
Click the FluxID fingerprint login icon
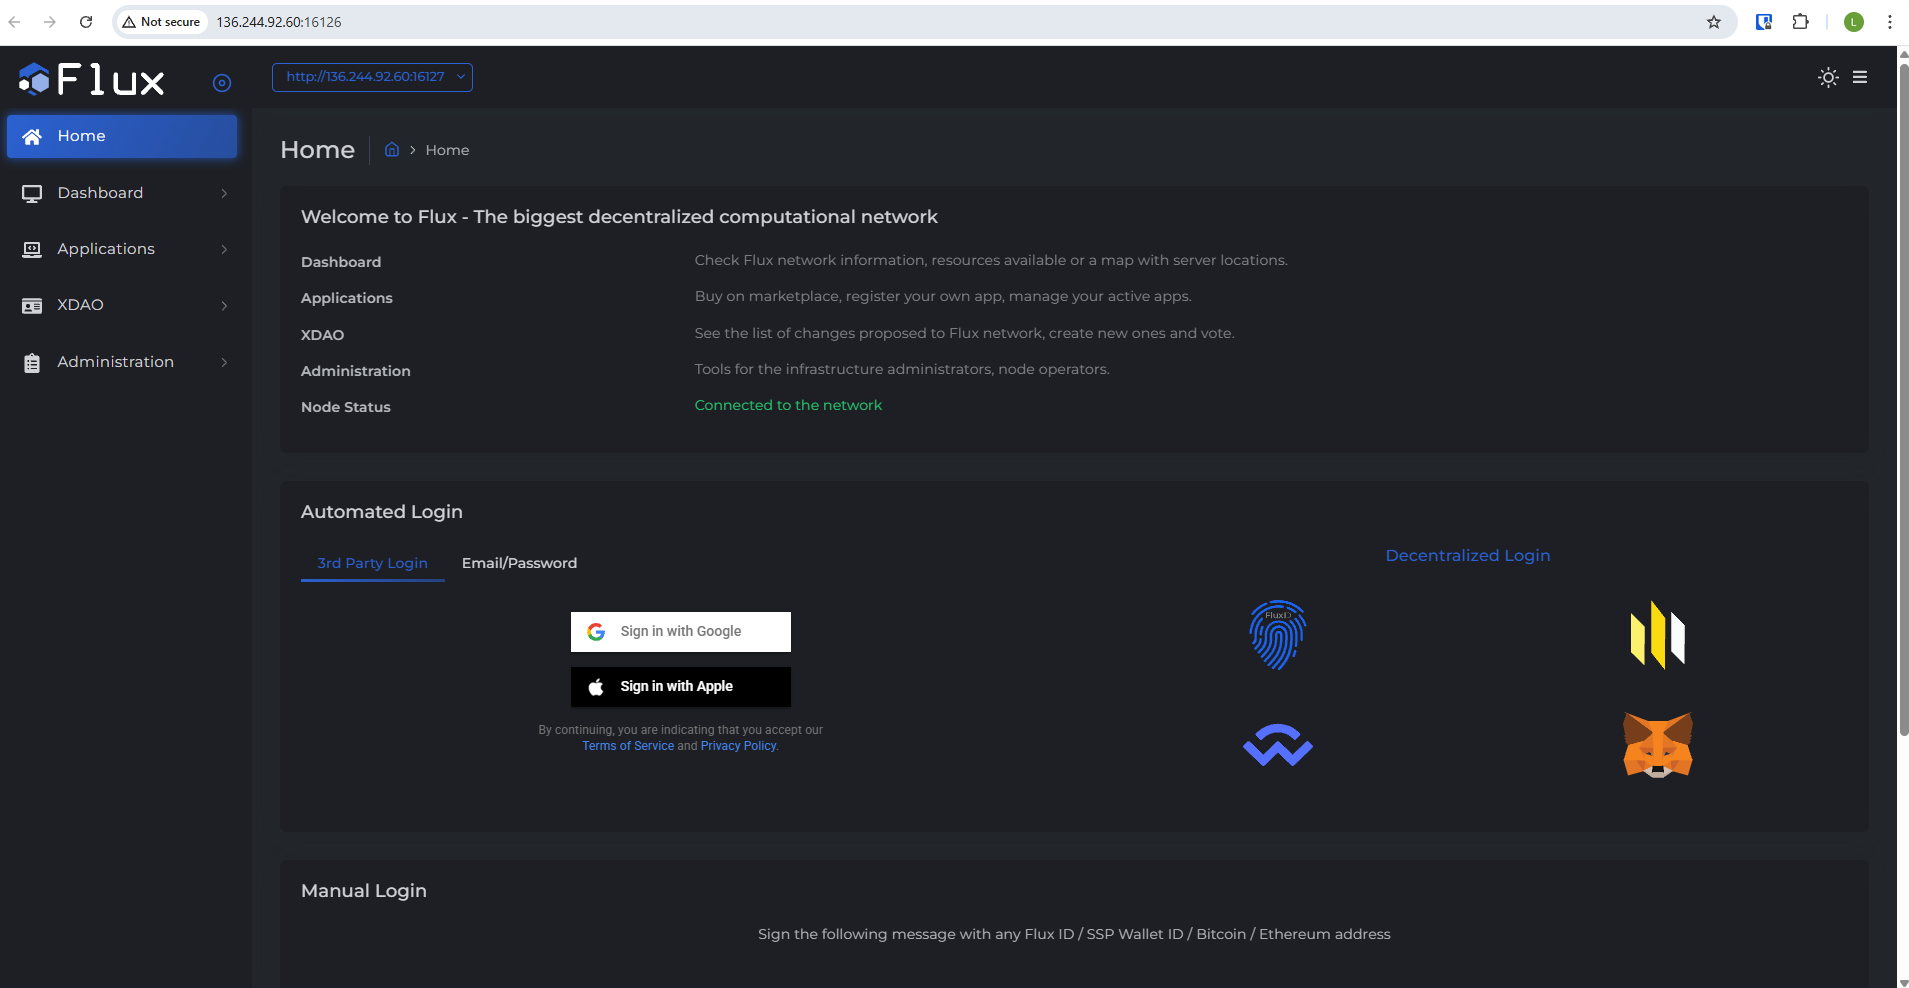(1277, 635)
